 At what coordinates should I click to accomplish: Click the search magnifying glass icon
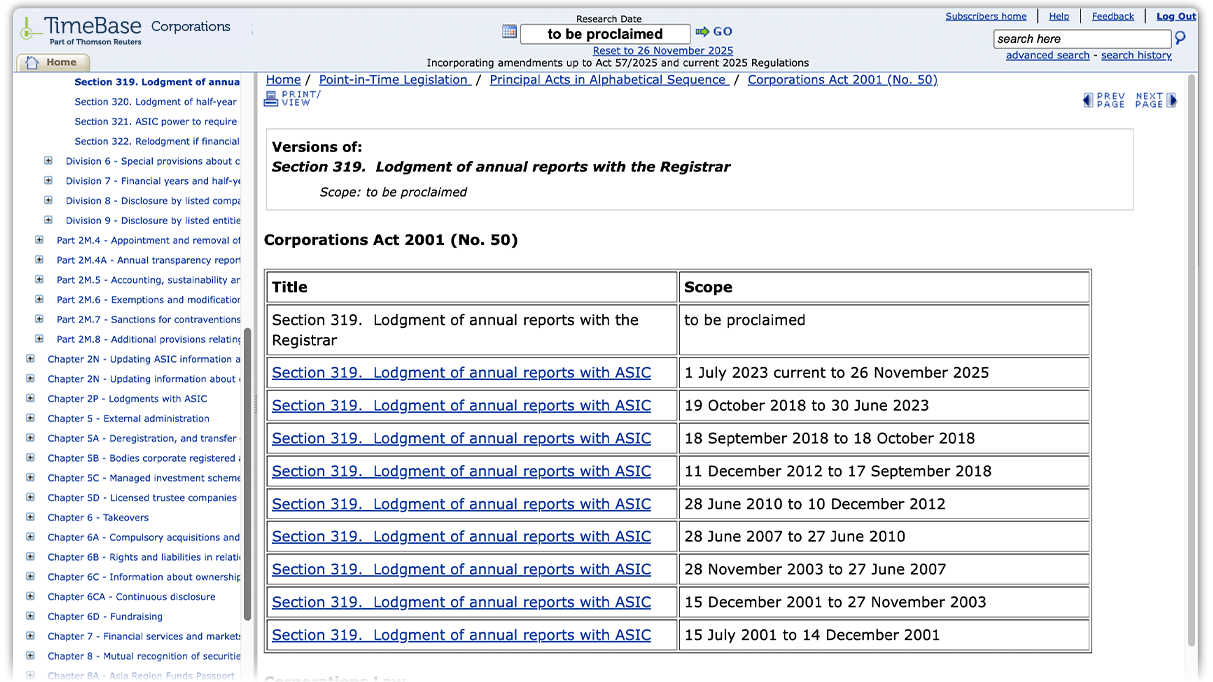(x=1179, y=38)
